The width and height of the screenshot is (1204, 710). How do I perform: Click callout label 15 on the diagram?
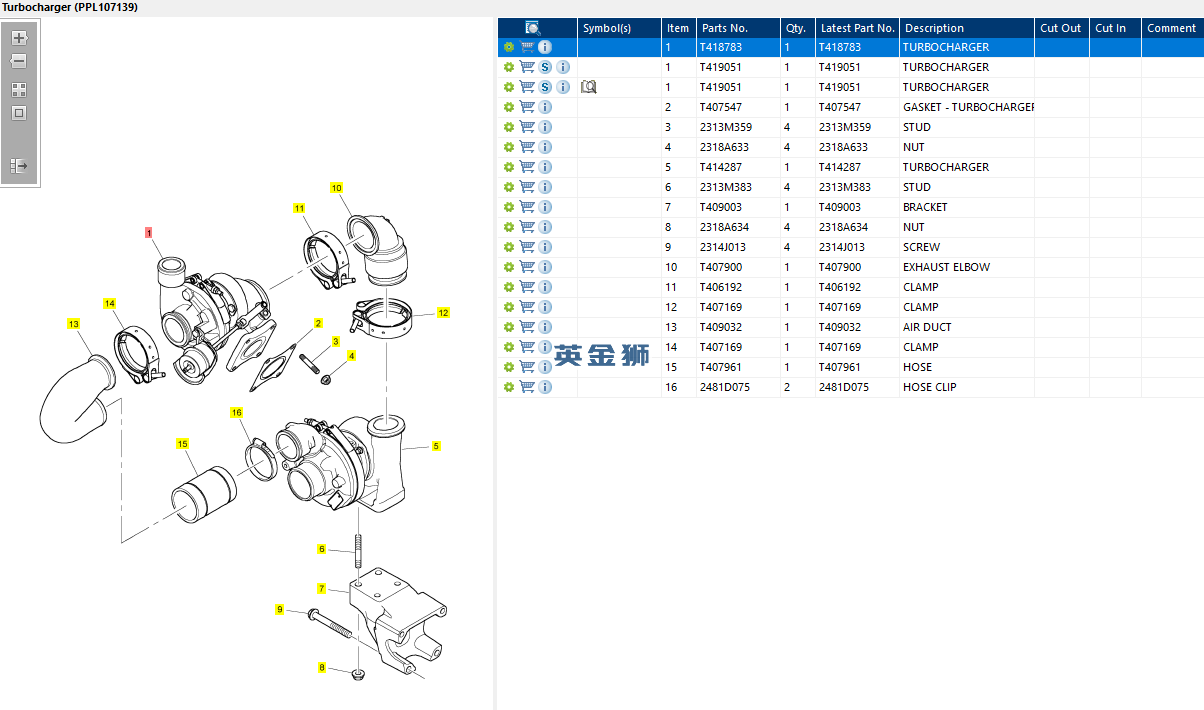click(x=182, y=443)
